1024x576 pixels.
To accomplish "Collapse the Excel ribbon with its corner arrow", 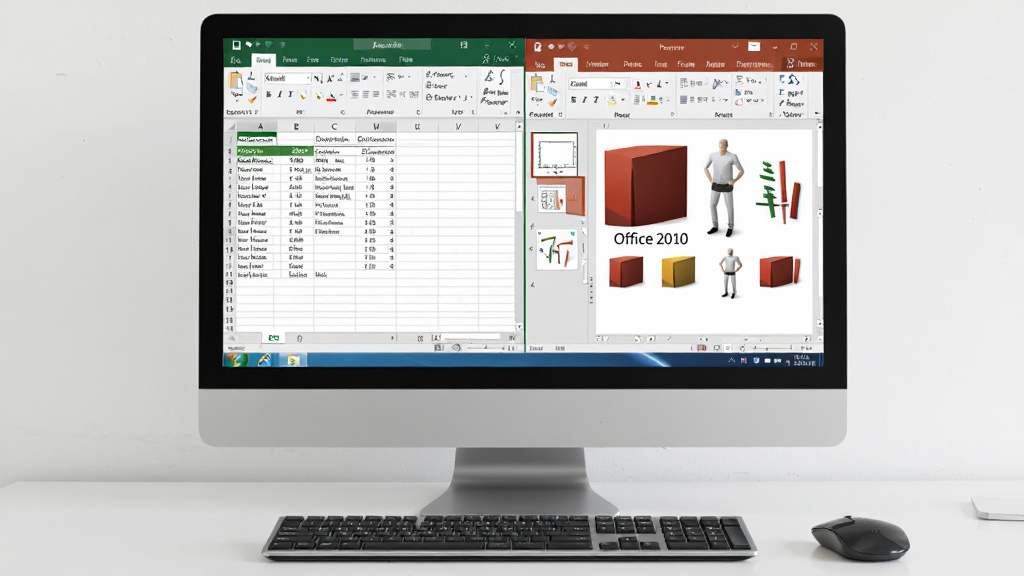I will point(518,112).
